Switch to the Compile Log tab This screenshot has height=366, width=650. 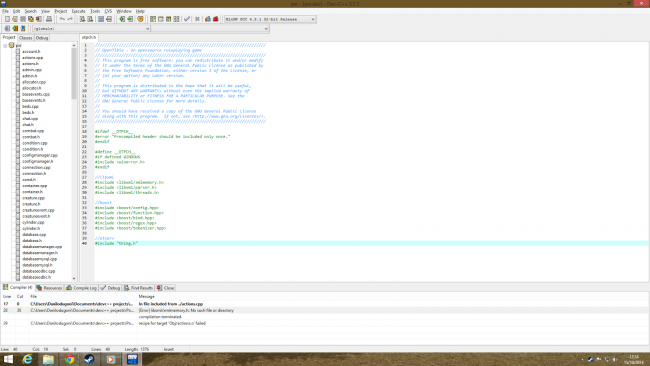click(x=82, y=288)
